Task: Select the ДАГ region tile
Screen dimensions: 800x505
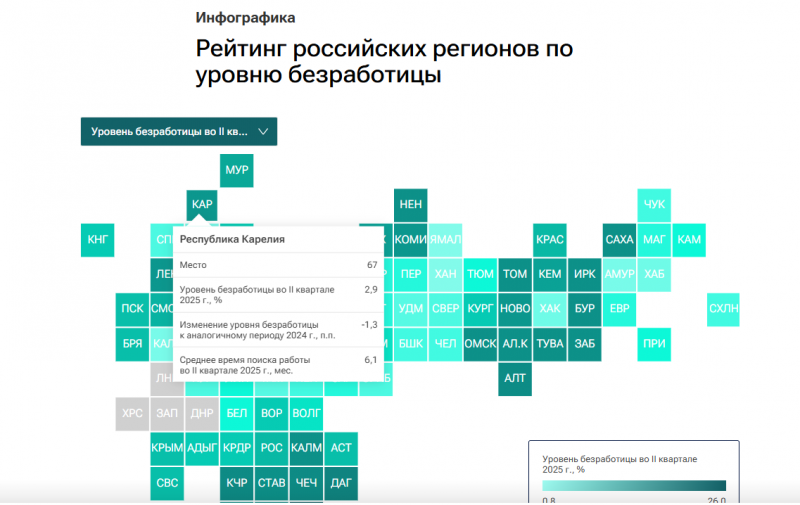Action: click(341, 483)
